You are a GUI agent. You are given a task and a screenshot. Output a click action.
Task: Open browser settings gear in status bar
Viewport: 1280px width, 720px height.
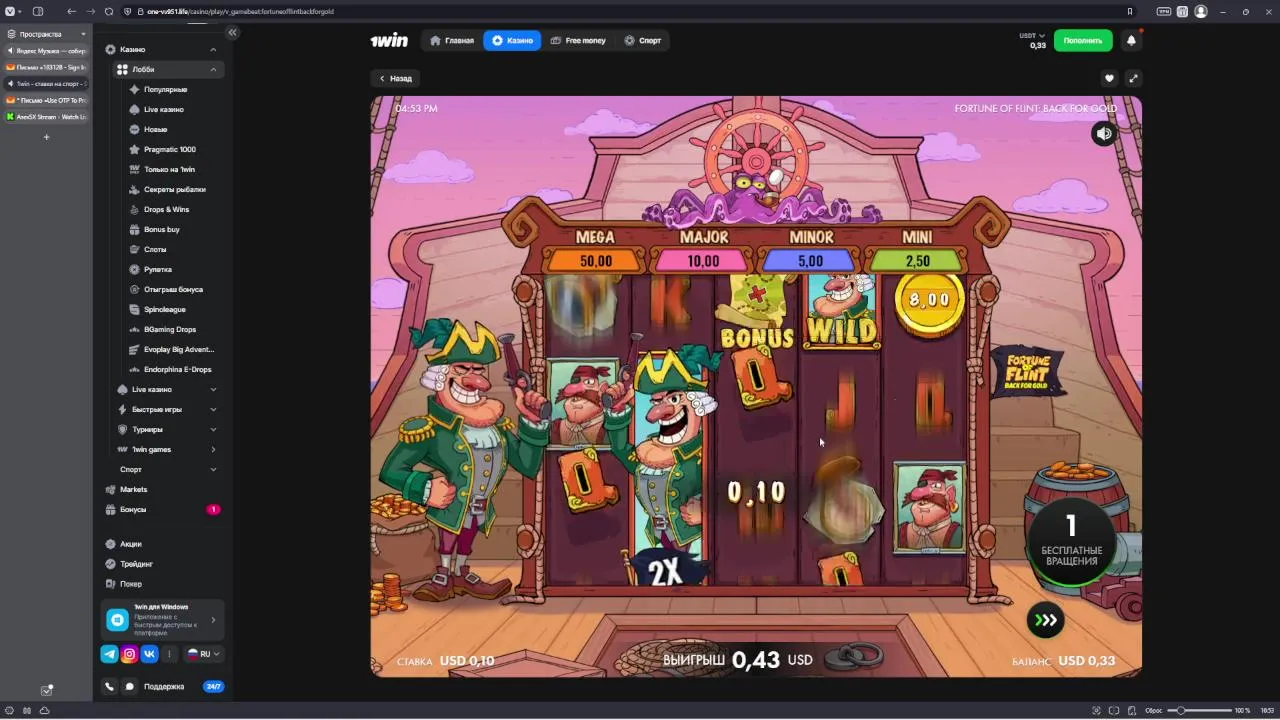11,710
